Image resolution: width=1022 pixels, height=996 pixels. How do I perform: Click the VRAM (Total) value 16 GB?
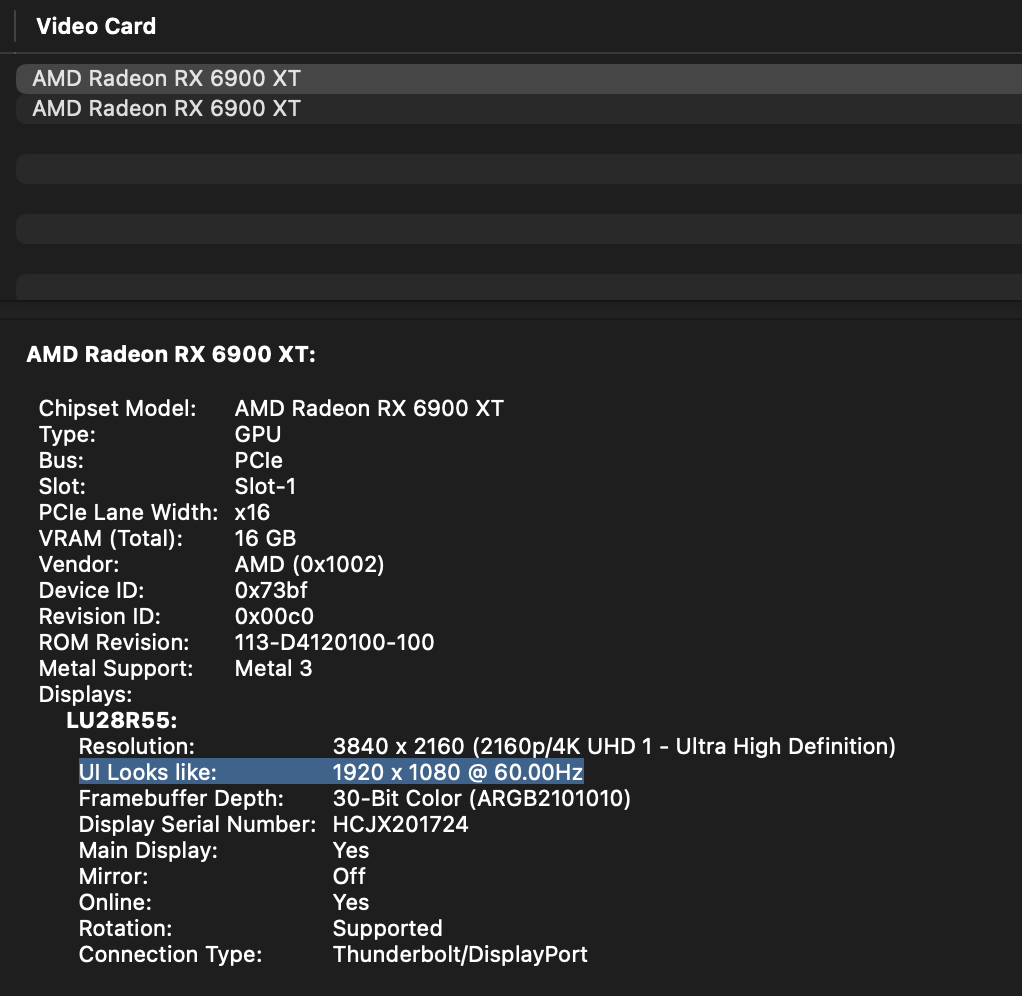tap(265, 538)
